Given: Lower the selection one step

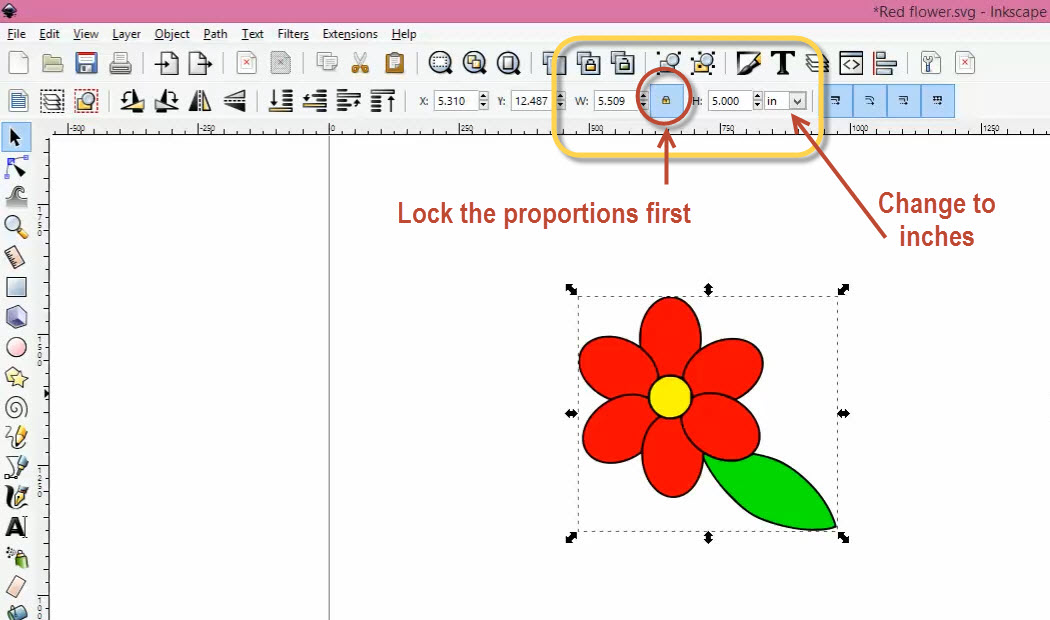Looking at the screenshot, I should tap(315, 101).
